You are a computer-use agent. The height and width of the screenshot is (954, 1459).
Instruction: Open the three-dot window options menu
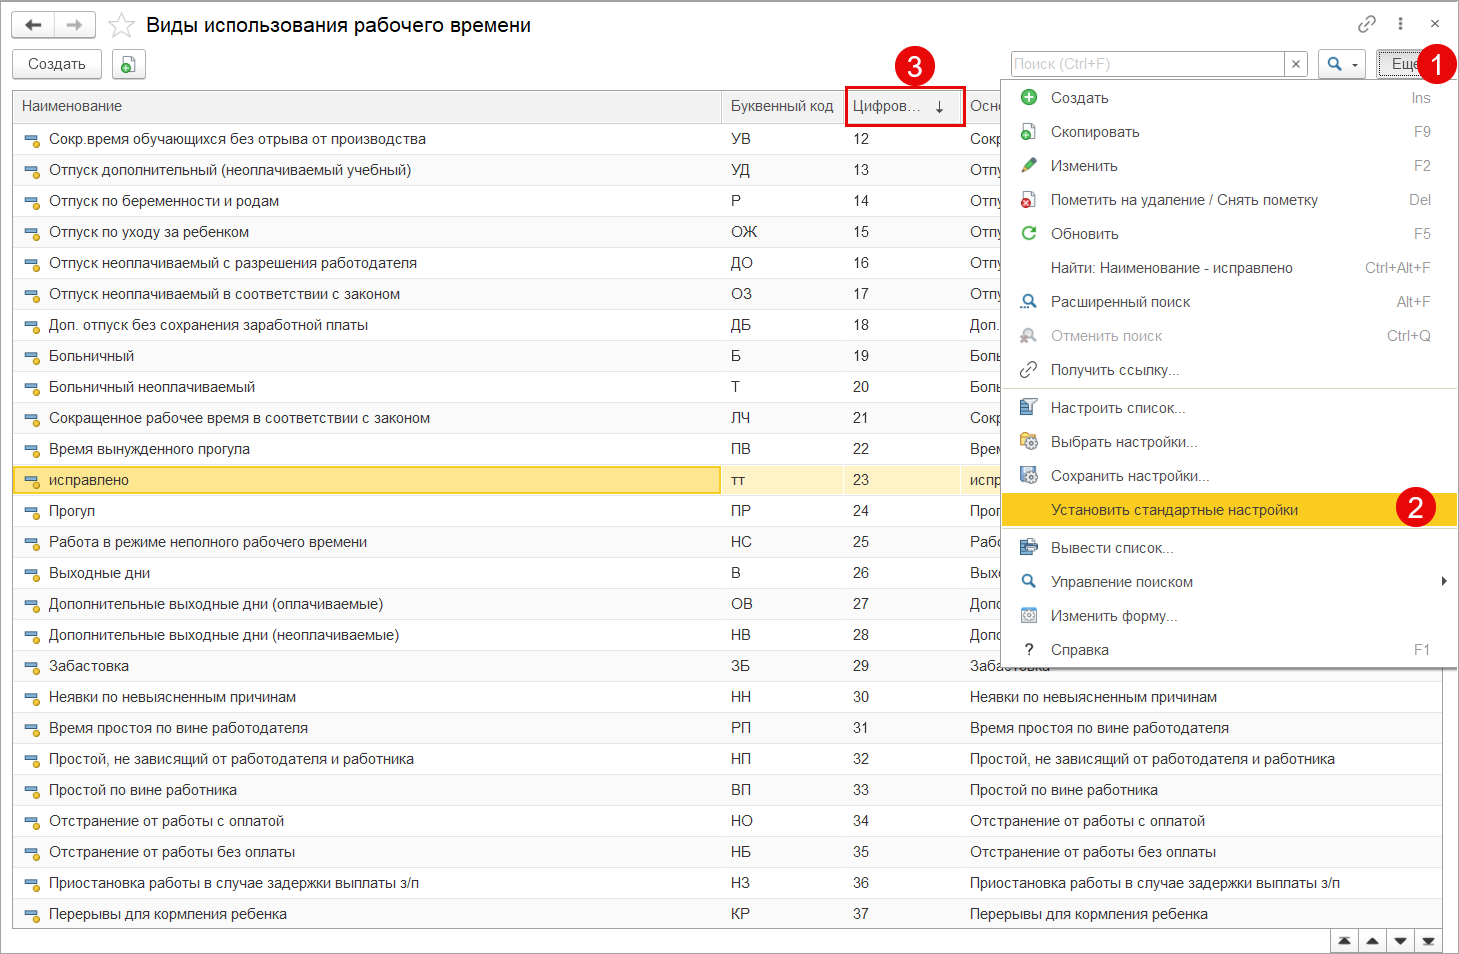coord(1400,24)
